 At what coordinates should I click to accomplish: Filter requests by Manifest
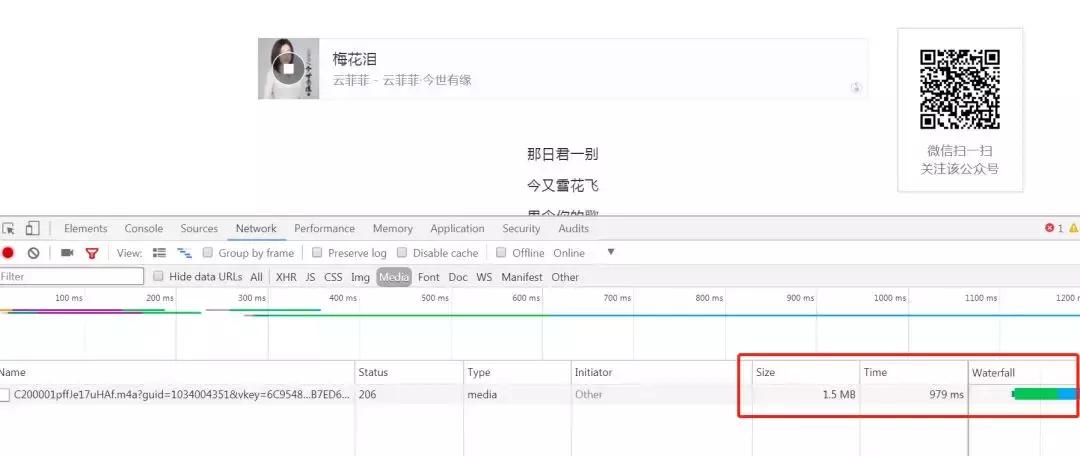tap(522, 277)
